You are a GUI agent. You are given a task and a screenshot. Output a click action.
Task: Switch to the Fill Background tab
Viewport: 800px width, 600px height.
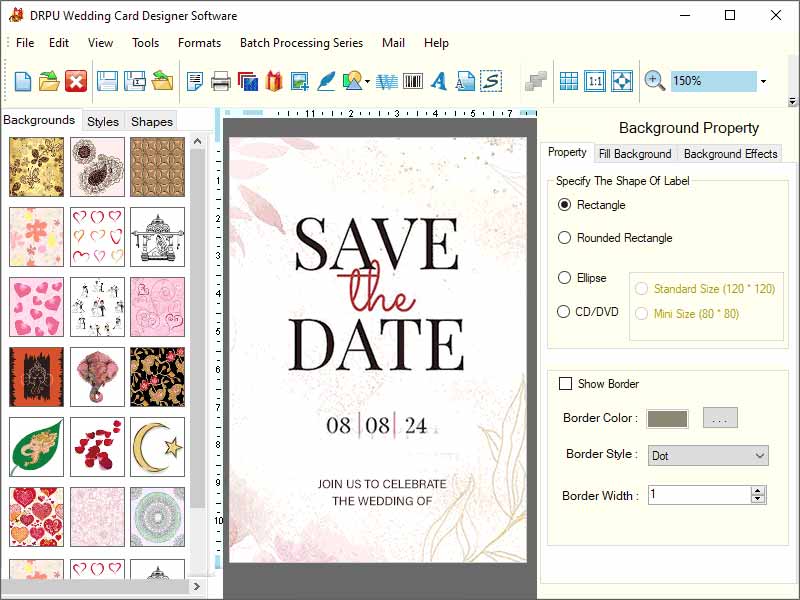click(x=636, y=154)
